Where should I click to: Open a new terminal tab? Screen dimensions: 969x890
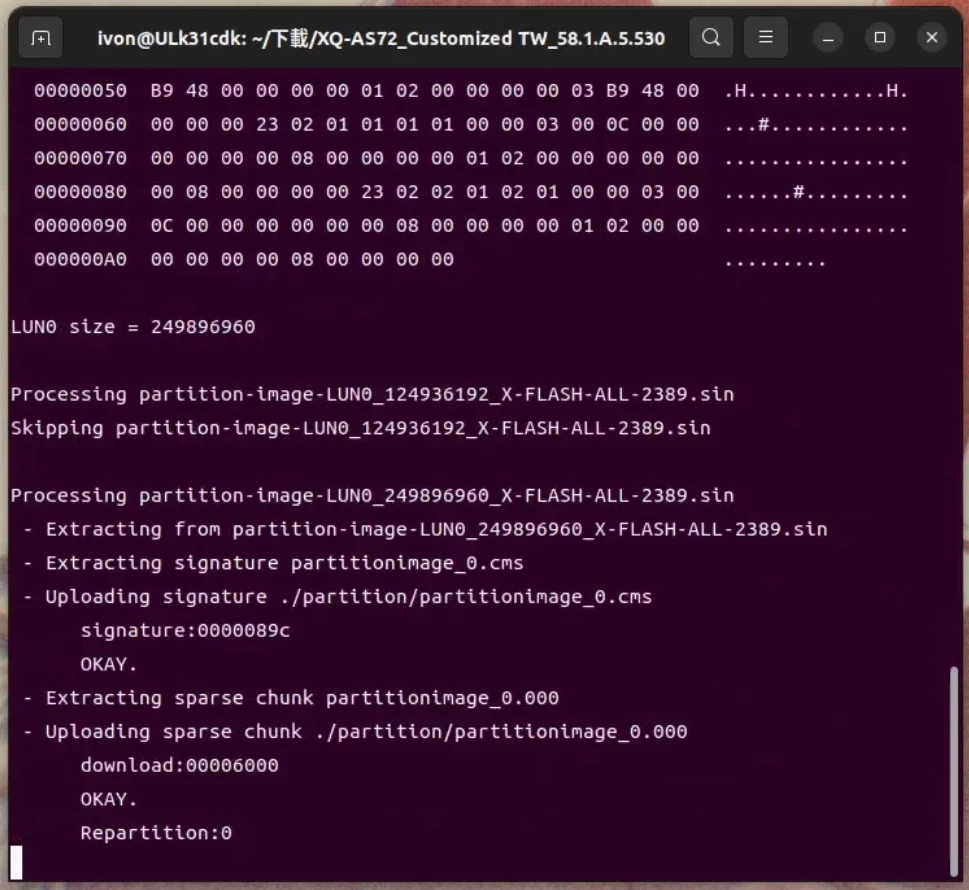pos(41,38)
